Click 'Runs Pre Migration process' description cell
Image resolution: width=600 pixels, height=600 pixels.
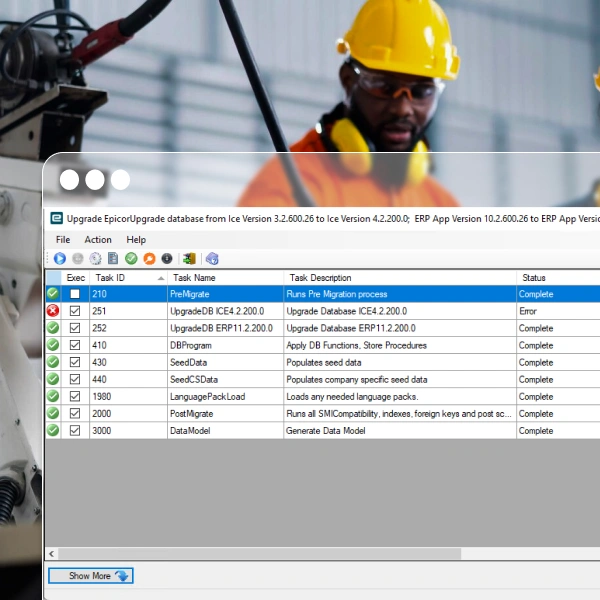400,294
